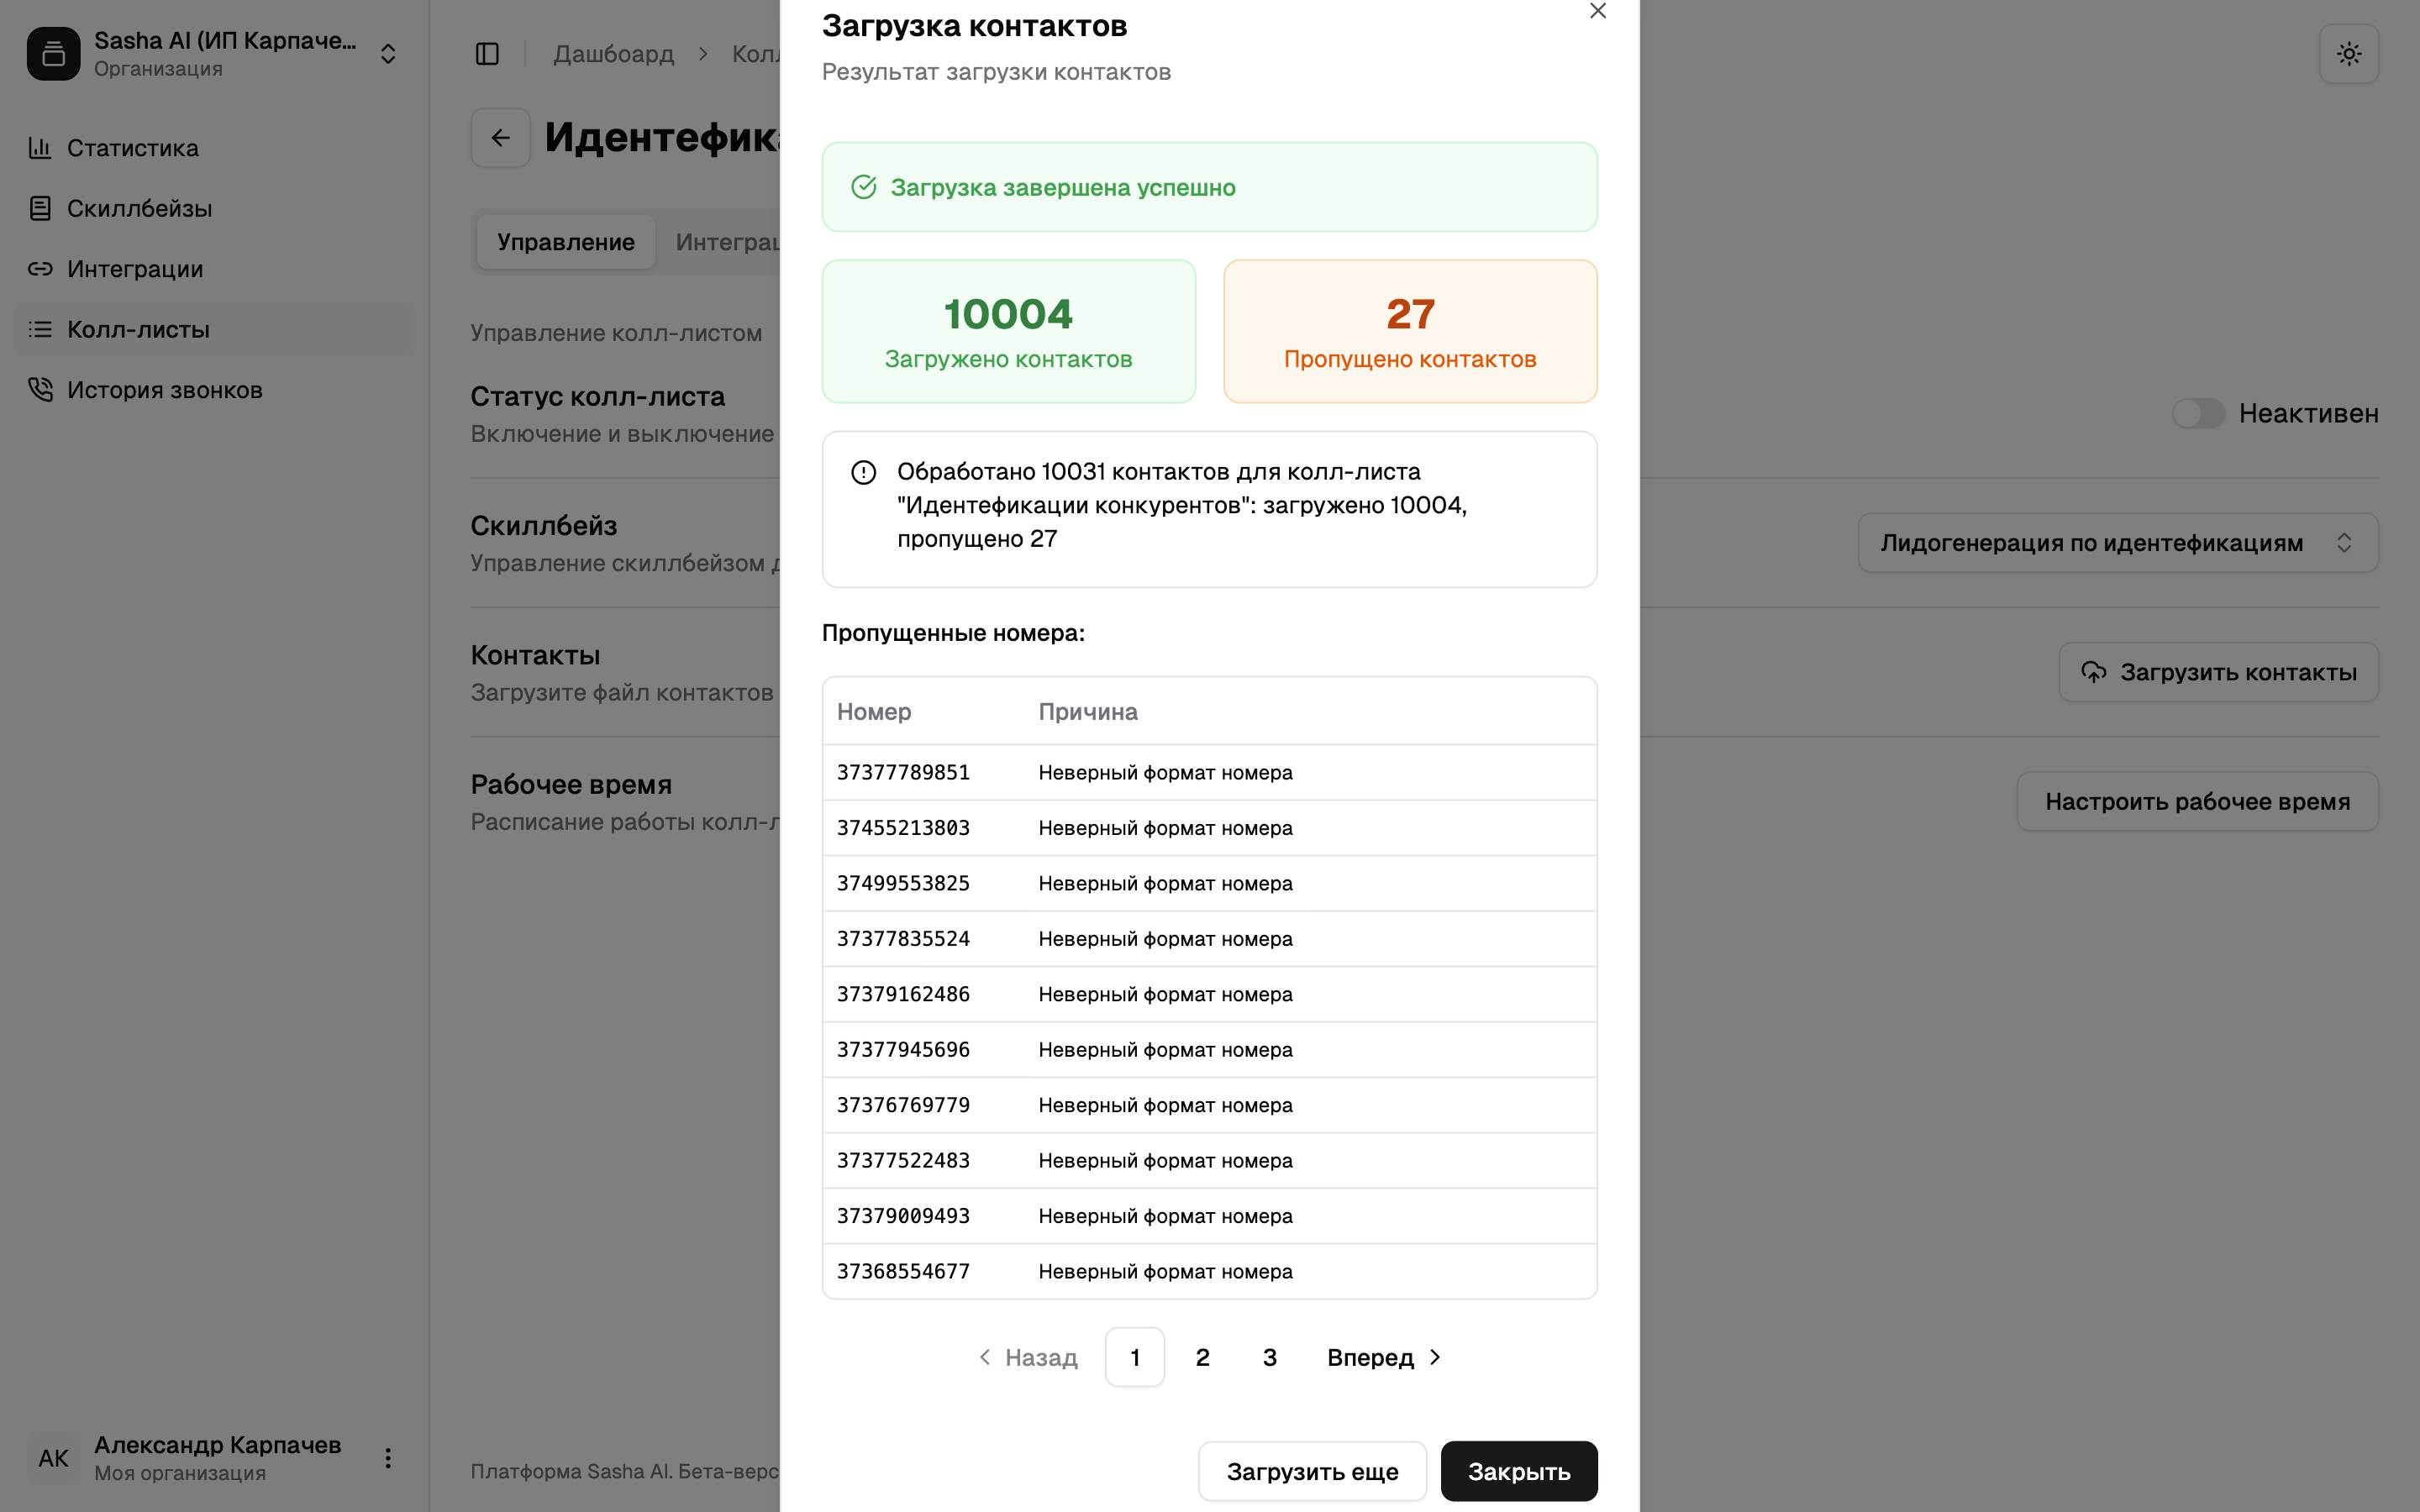The image size is (2420, 1512).
Task: Open Скиллбейзы in the sidebar
Action: pyautogui.click(x=139, y=209)
